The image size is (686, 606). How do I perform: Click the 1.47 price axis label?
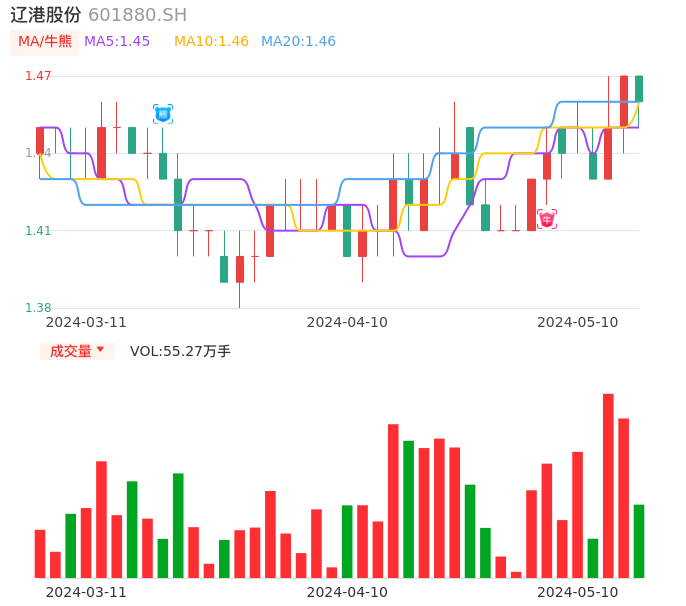click(38, 76)
